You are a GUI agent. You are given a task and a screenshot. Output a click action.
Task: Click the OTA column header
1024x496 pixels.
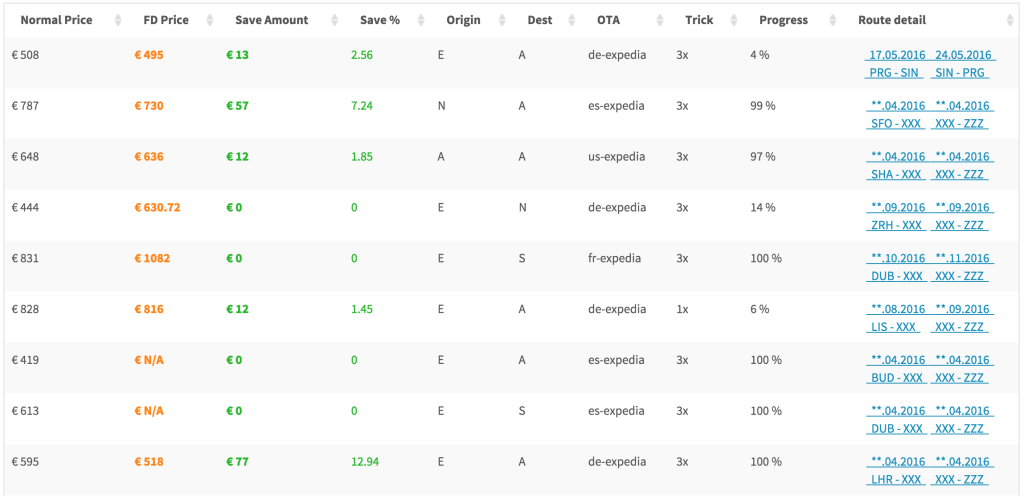[608, 20]
